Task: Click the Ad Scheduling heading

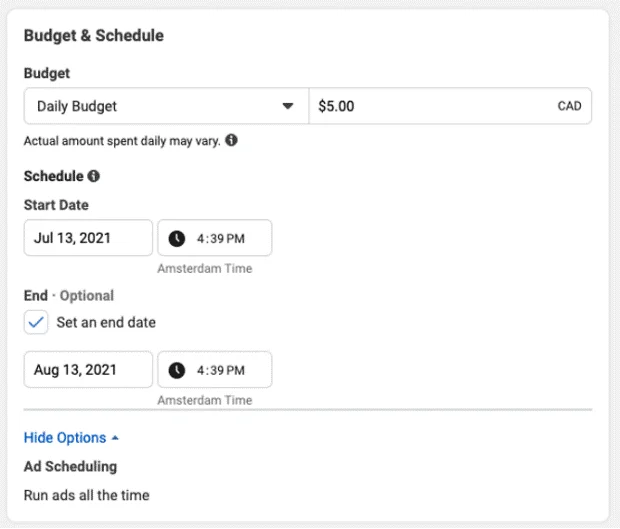Action: (70, 466)
